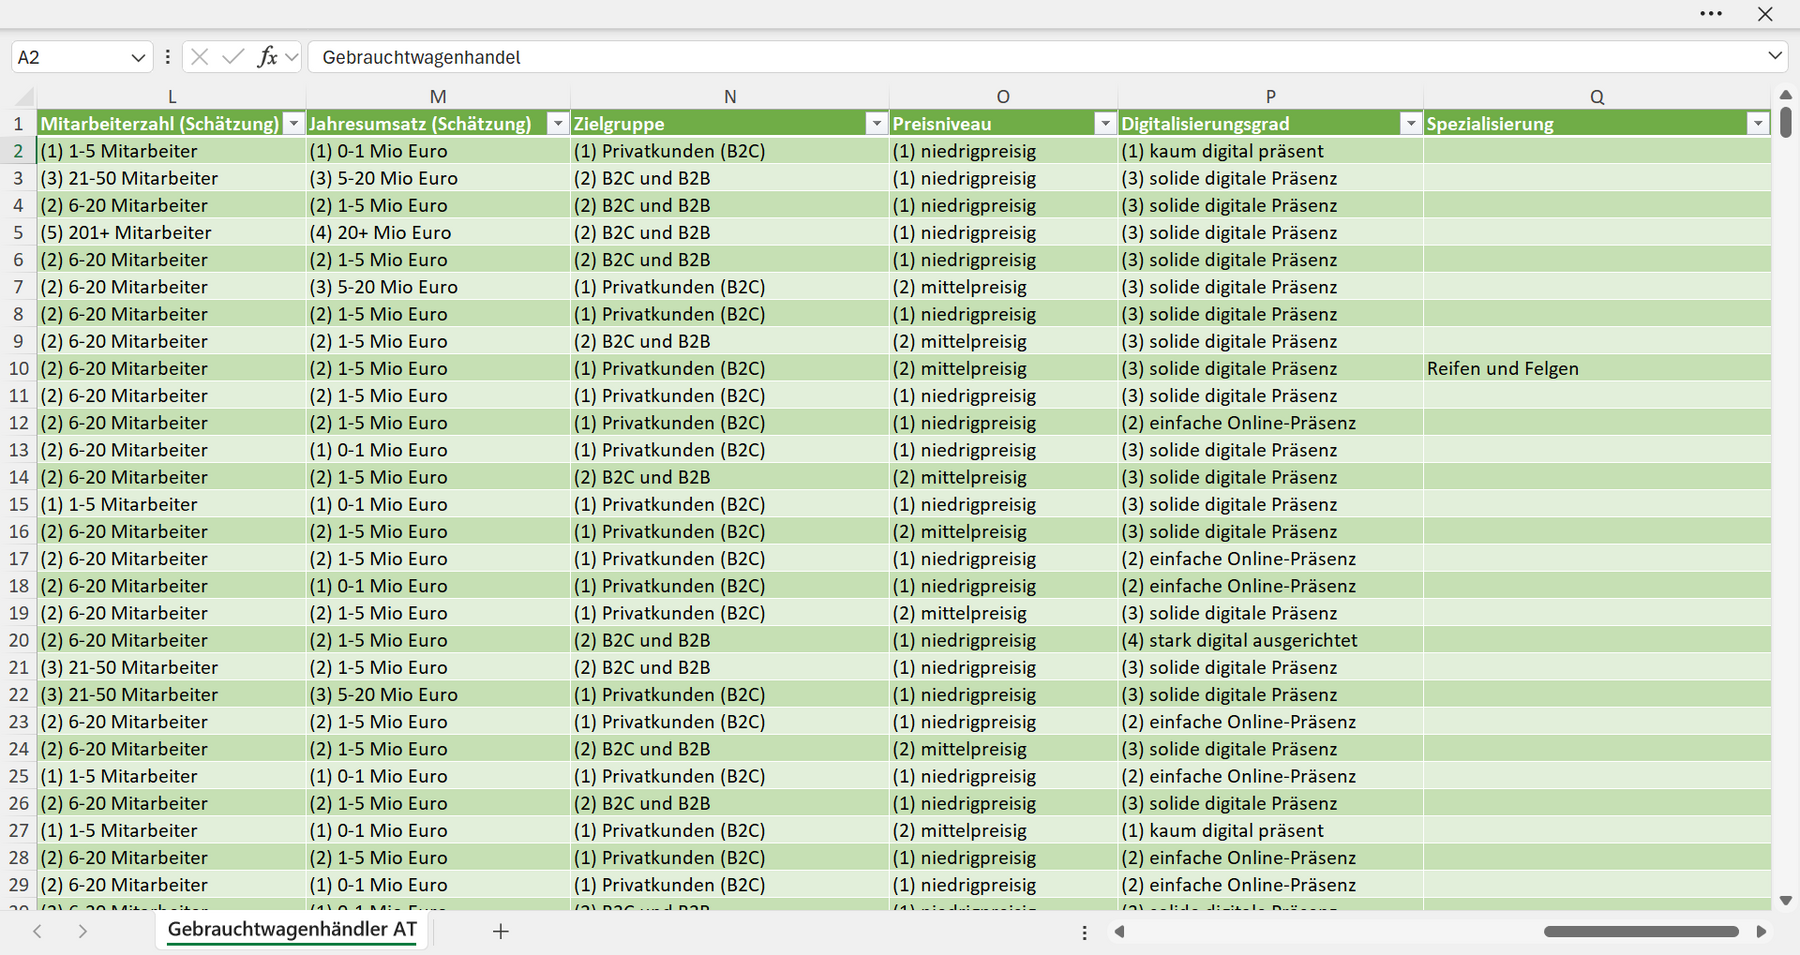Select '(2) B2C und B2B' in row 14

[730, 477]
